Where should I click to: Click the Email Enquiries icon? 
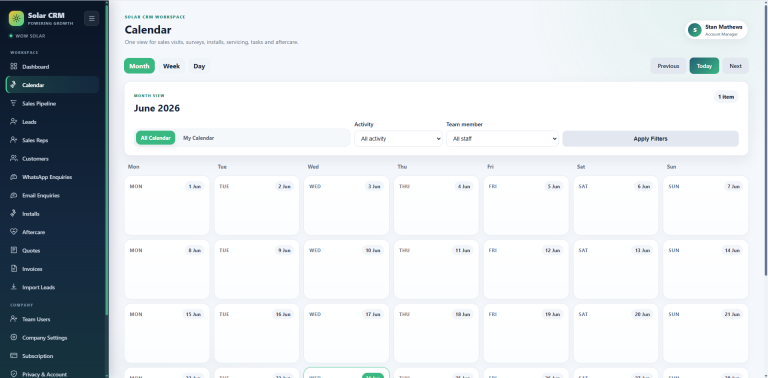(14, 195)
